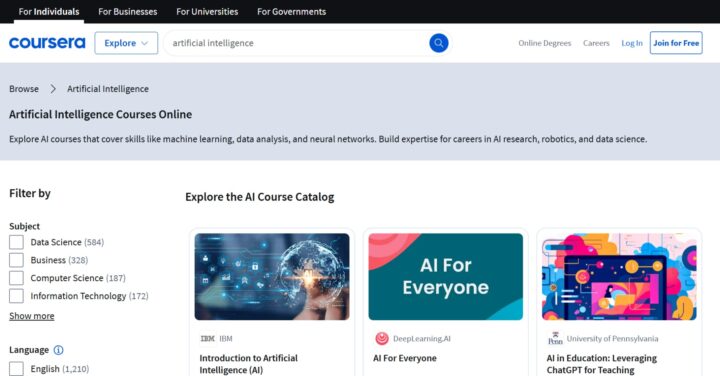This screenshot has height=376, width=720.
Task: Click Artificial Intelligence breadcrumb
Action: click(x=108, y=89)
